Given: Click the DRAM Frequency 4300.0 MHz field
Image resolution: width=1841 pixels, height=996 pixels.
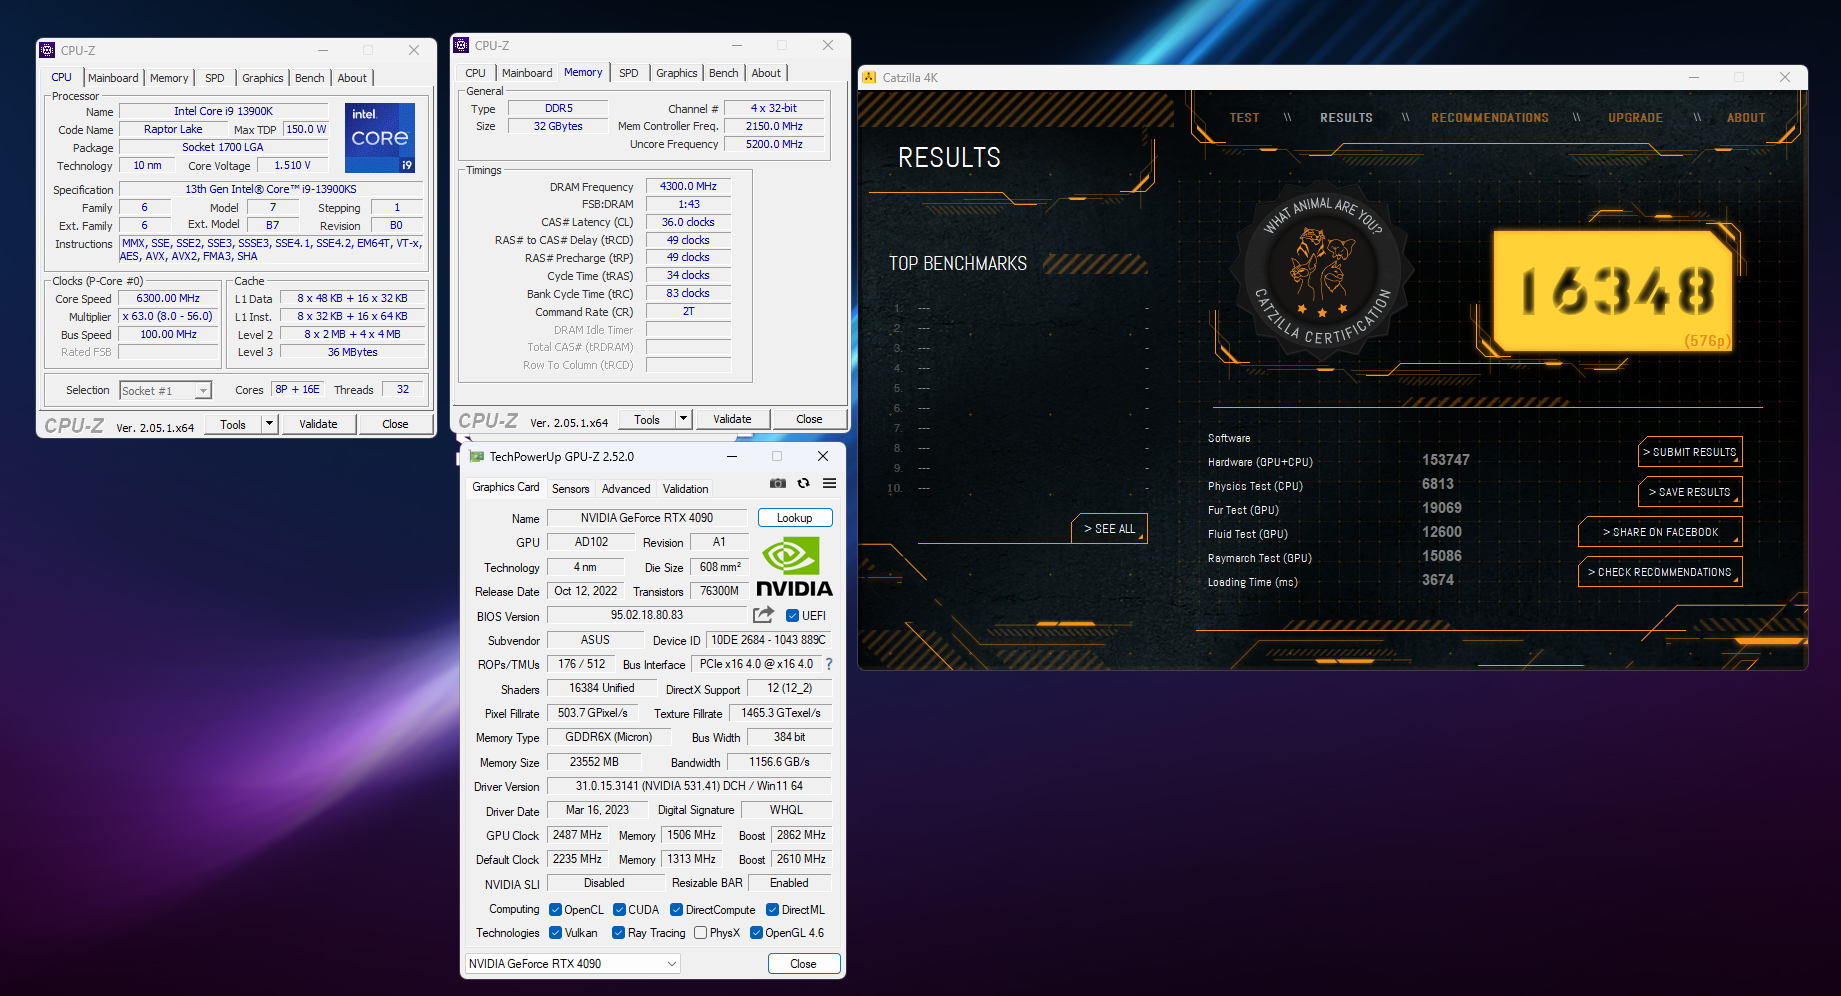Looking at the screenshot, I should coord(688,186).
